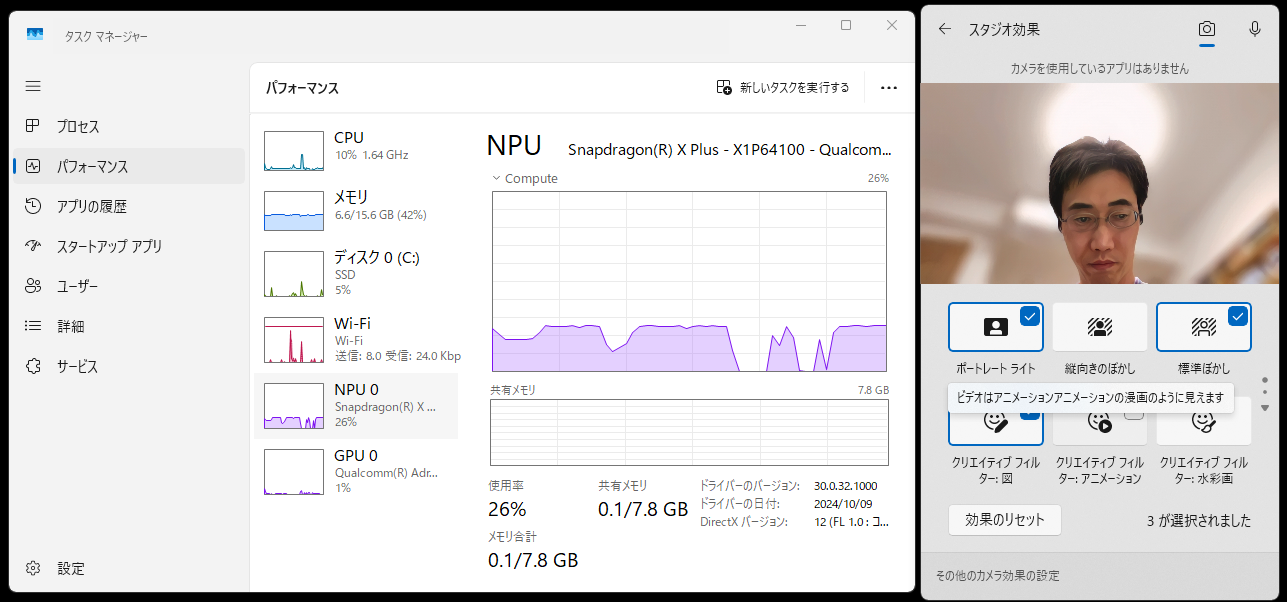Viewport: 1287px width, 602px height.
Task: Click Run new task (新しいタスクを実行する)
Action: pos(783,88)
